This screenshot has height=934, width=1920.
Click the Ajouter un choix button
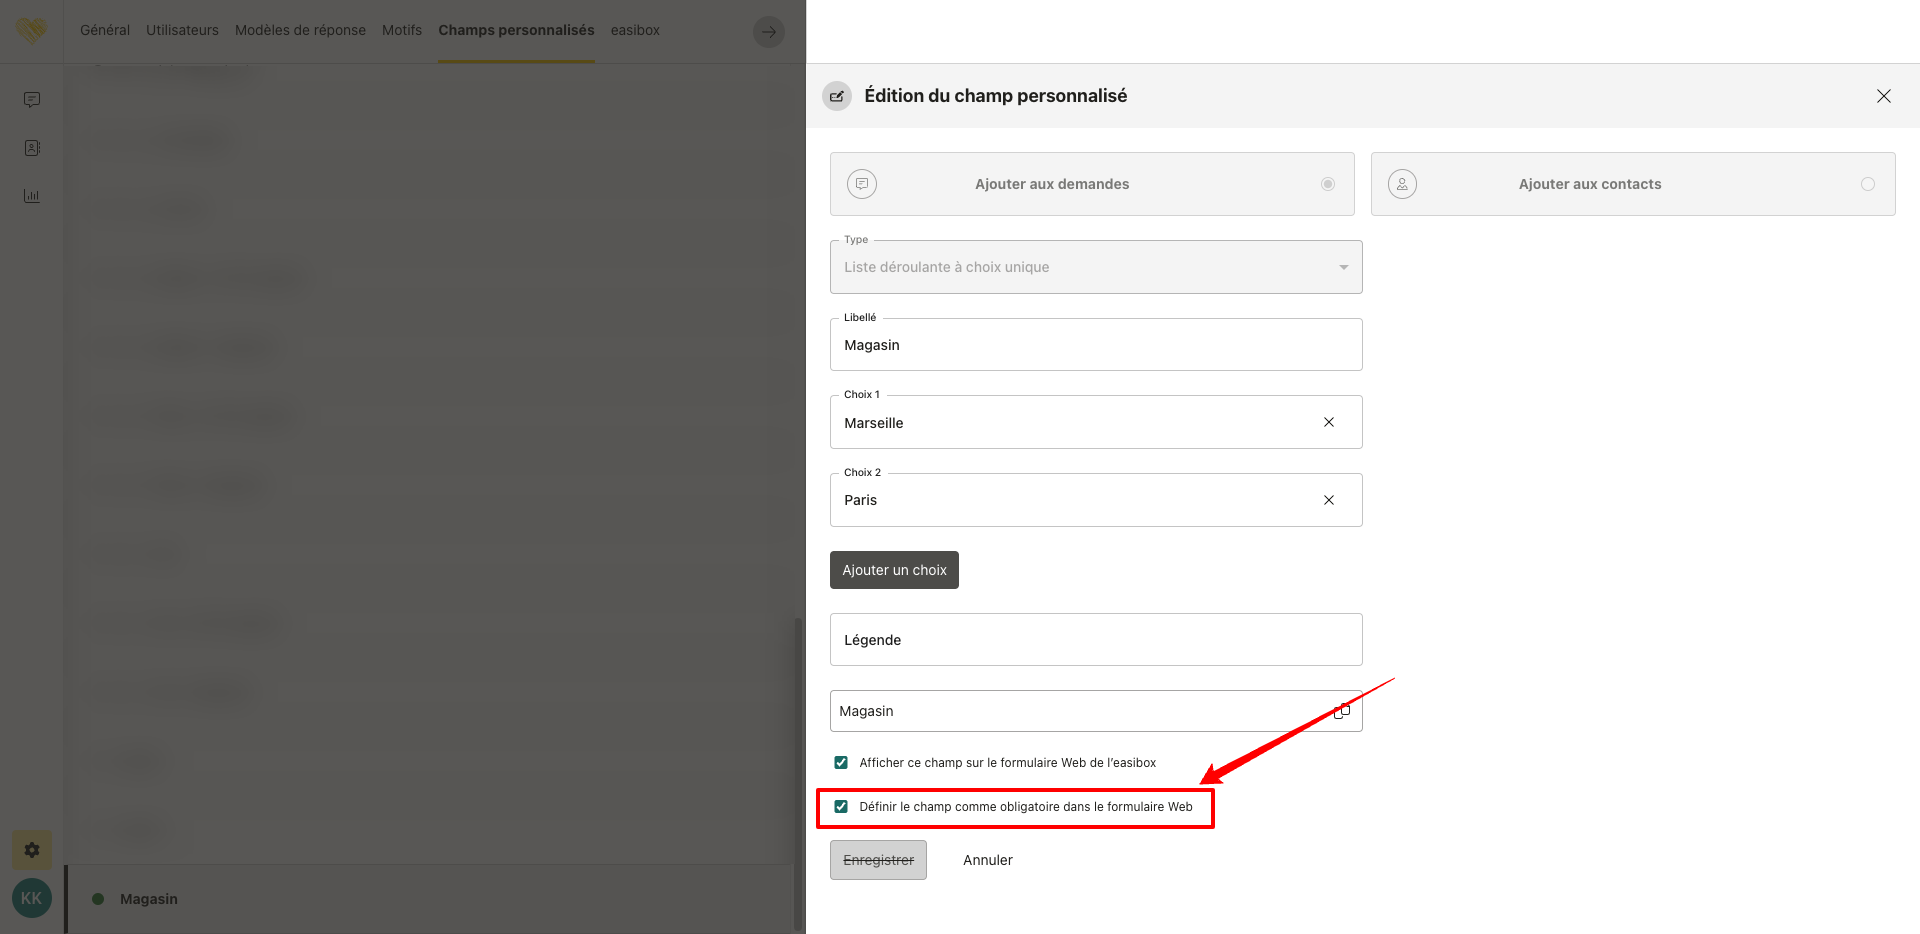pyautogui.click(x=894, y=570)
